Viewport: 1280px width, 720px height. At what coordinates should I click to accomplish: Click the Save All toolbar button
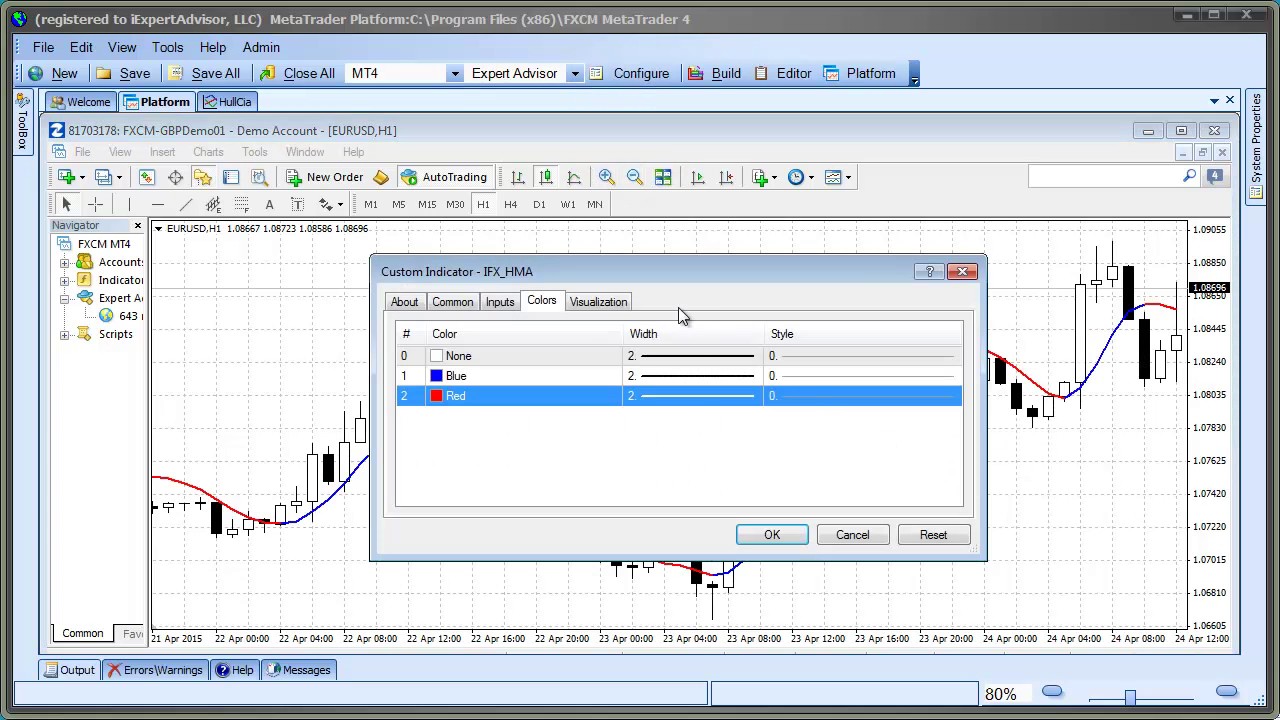pyautogui.click(x=205, y=74)
